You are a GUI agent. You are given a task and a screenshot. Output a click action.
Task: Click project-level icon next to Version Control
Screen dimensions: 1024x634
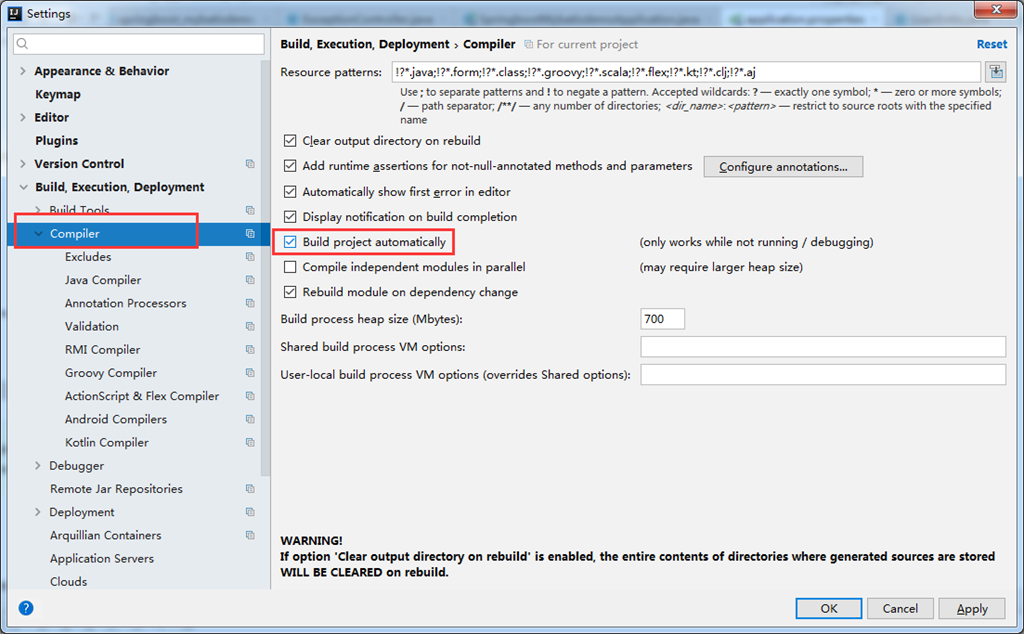[x=250, y=164]
